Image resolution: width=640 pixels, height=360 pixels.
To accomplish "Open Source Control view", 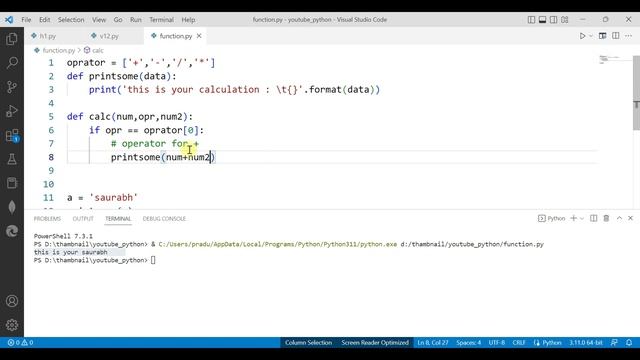I will coord(12,87).
